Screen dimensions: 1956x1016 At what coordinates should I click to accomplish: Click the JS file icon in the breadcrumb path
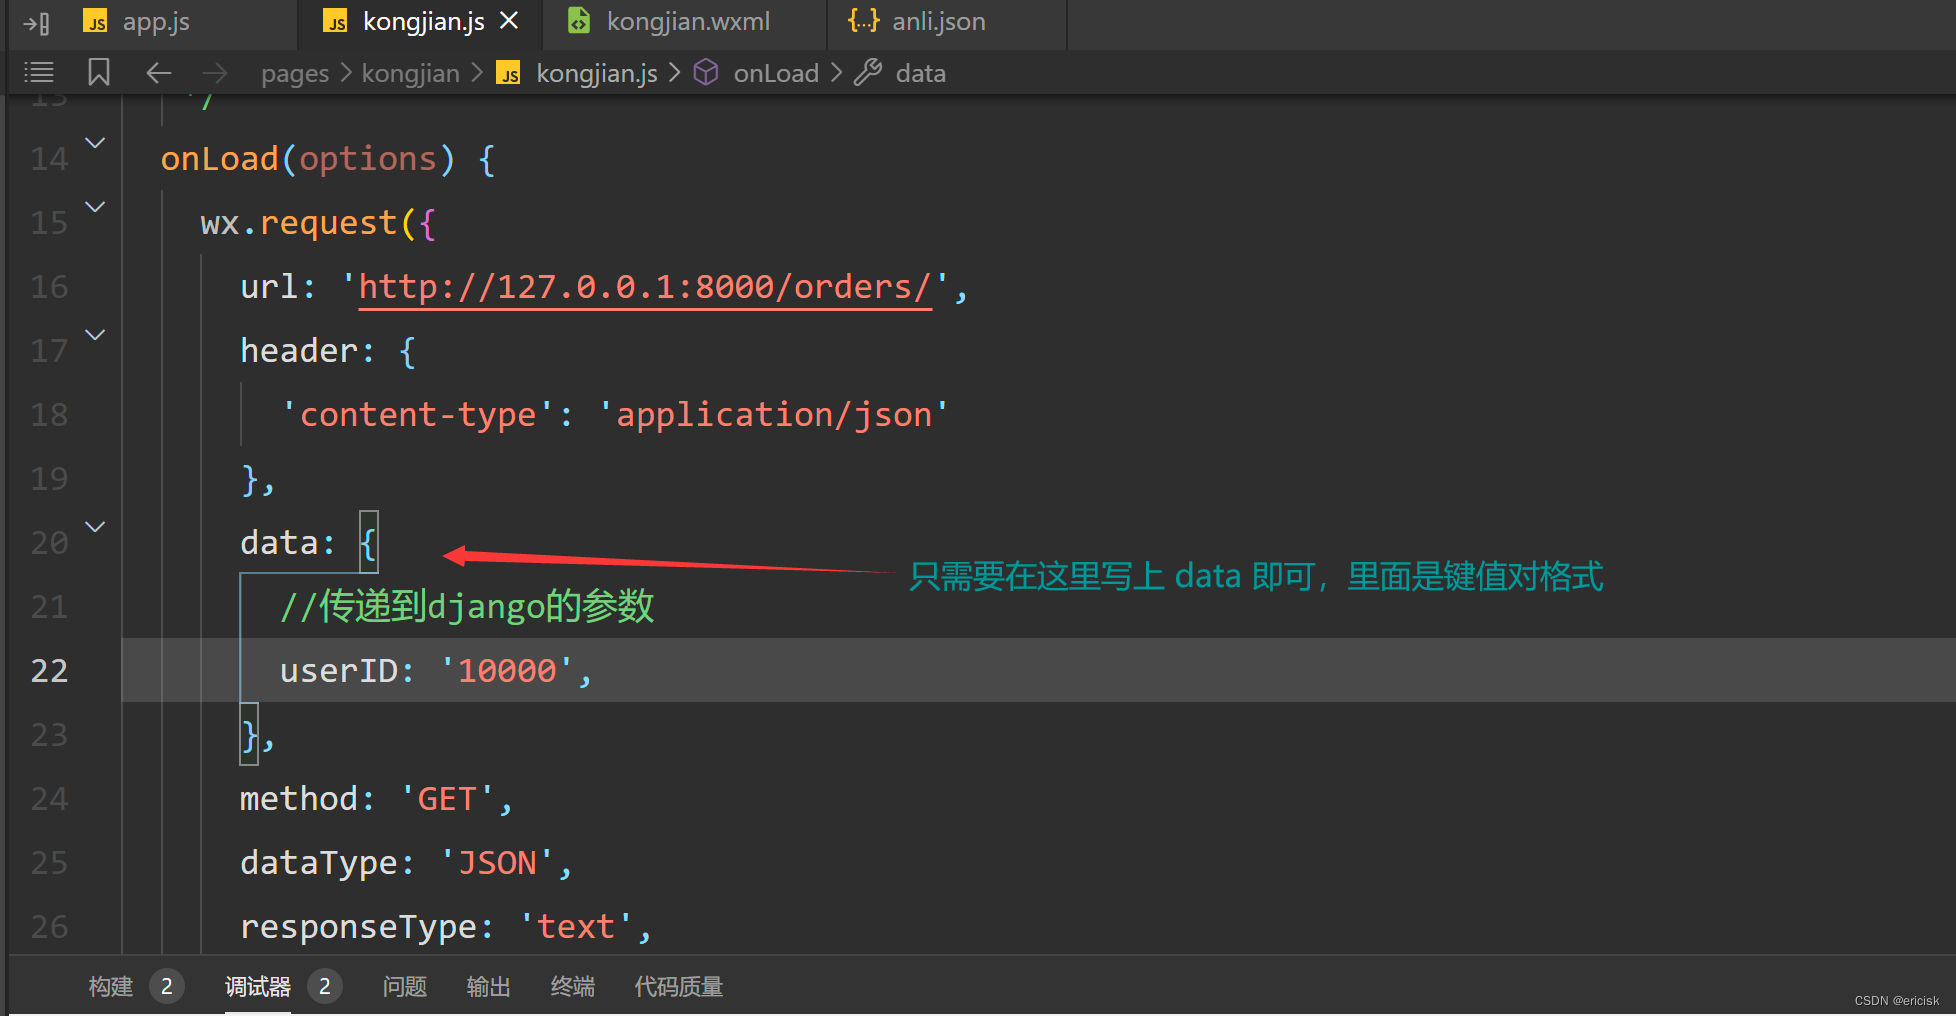click(x=508, y=73)
